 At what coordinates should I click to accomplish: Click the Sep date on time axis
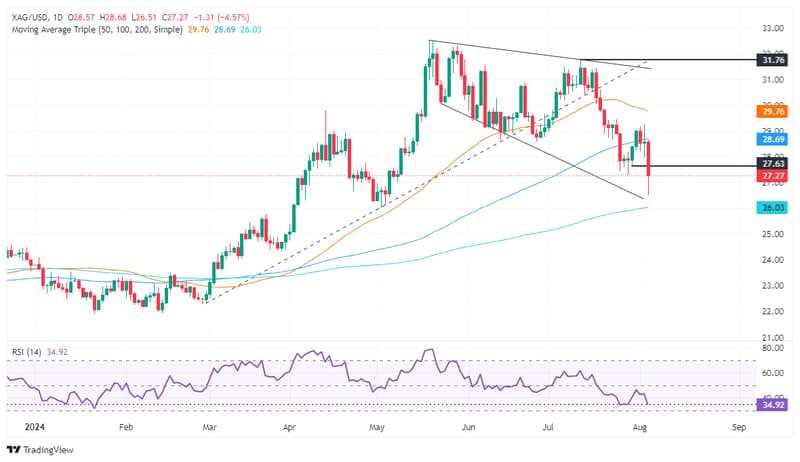[x=739, y=427]
